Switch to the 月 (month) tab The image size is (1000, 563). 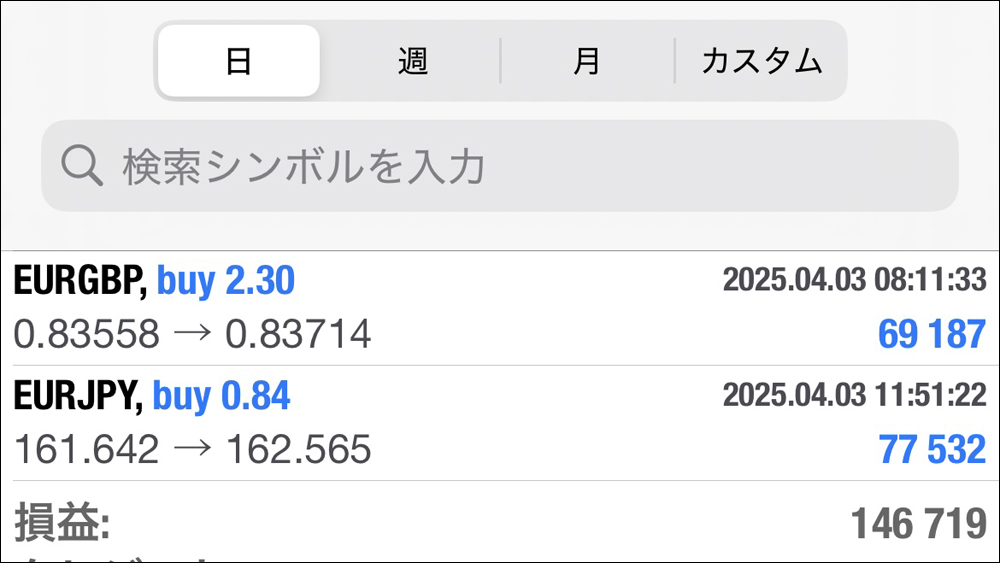click(x=587, y=61)
